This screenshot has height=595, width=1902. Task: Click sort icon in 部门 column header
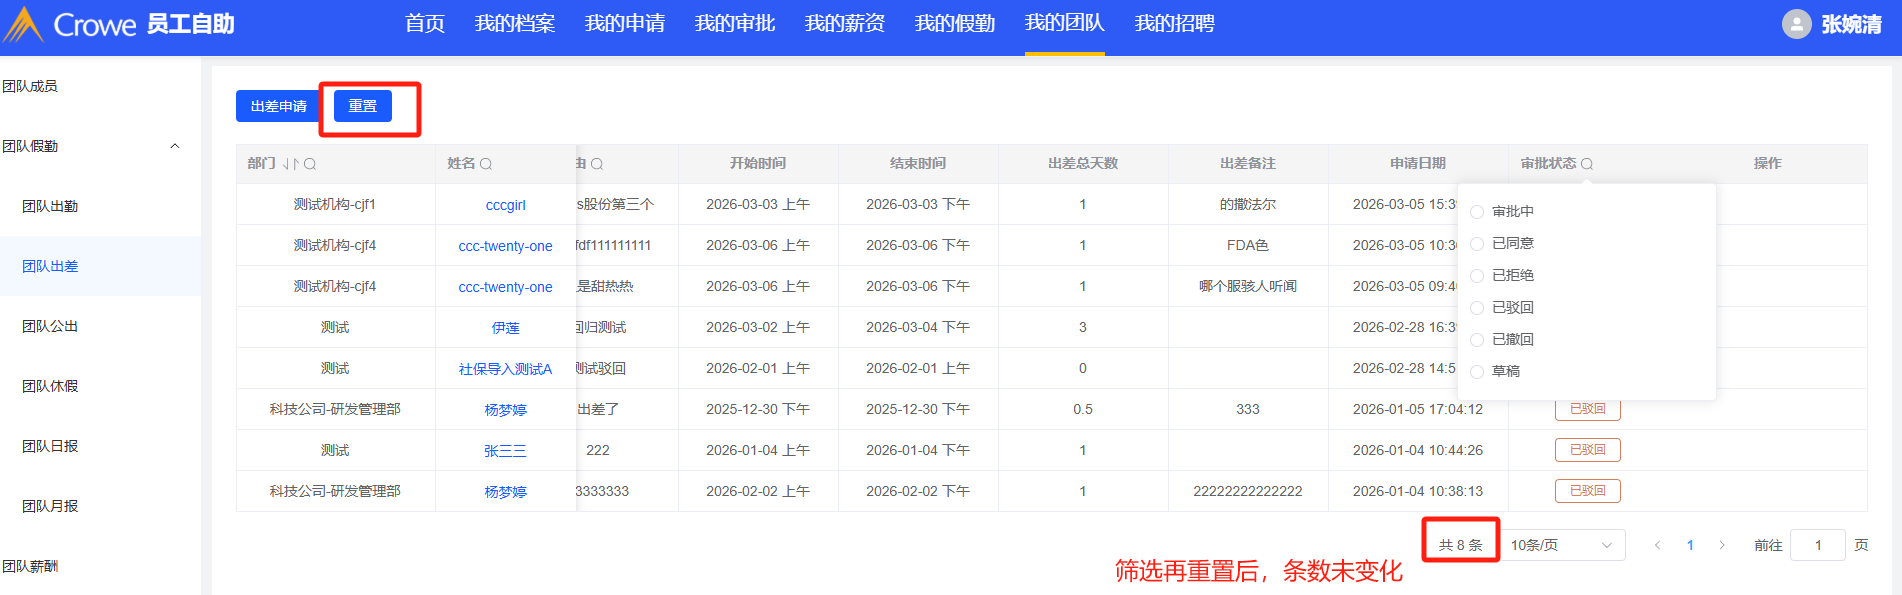pyautogui.click(x=291, y=164)
